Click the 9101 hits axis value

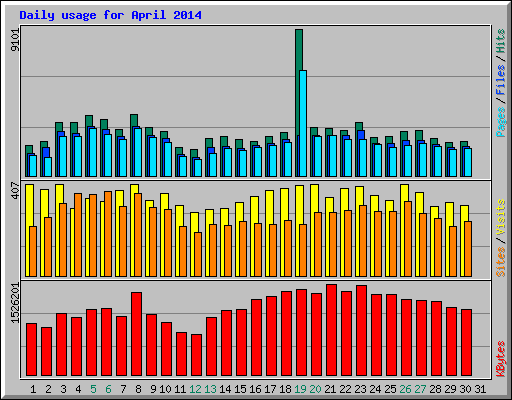pos(15,40)
